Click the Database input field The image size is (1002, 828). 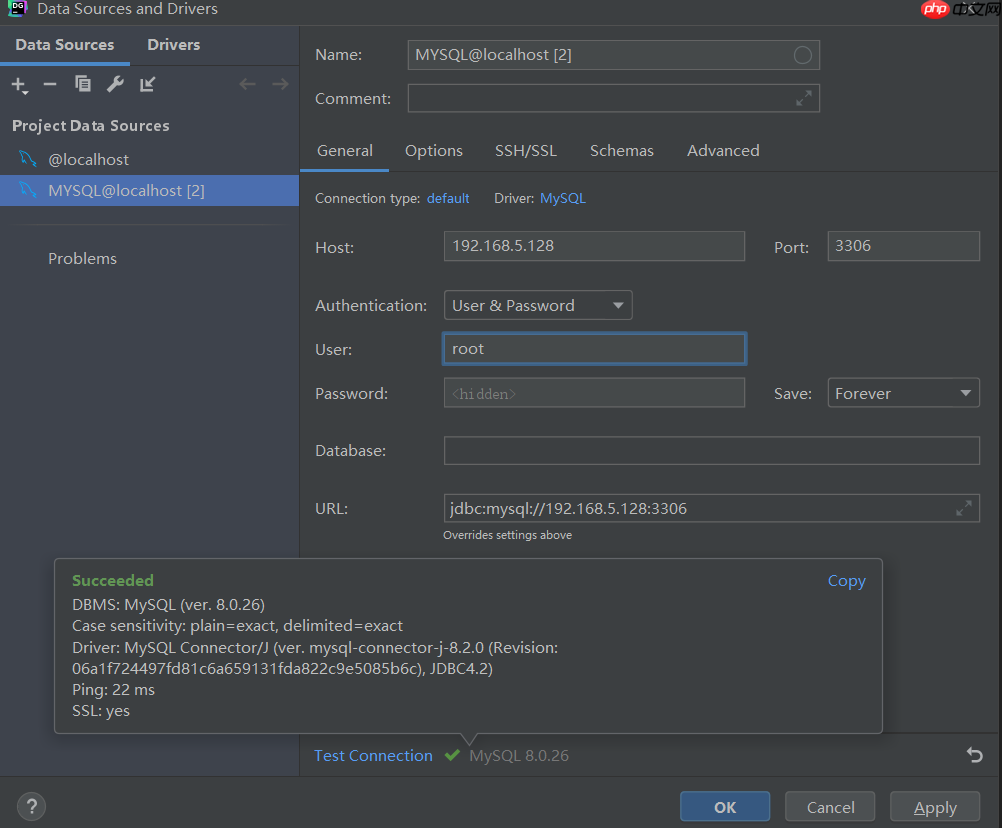click(712, 450)
